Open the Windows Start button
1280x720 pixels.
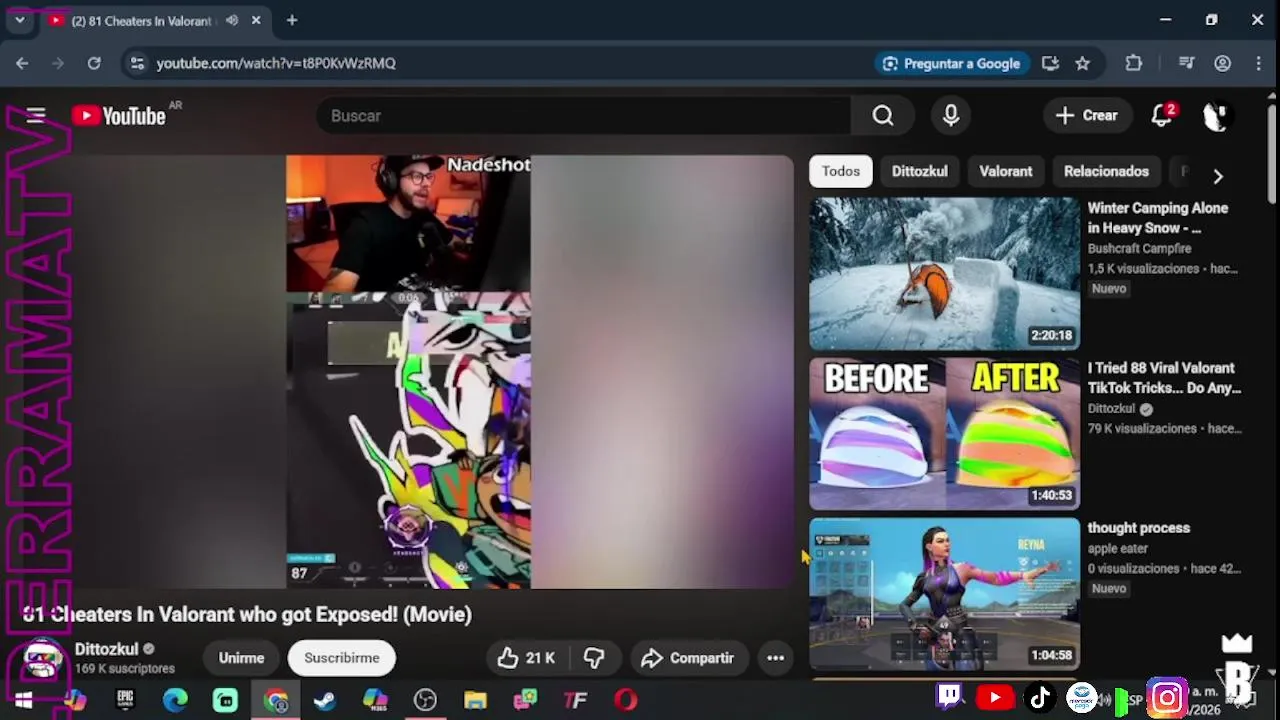(24, 700)
